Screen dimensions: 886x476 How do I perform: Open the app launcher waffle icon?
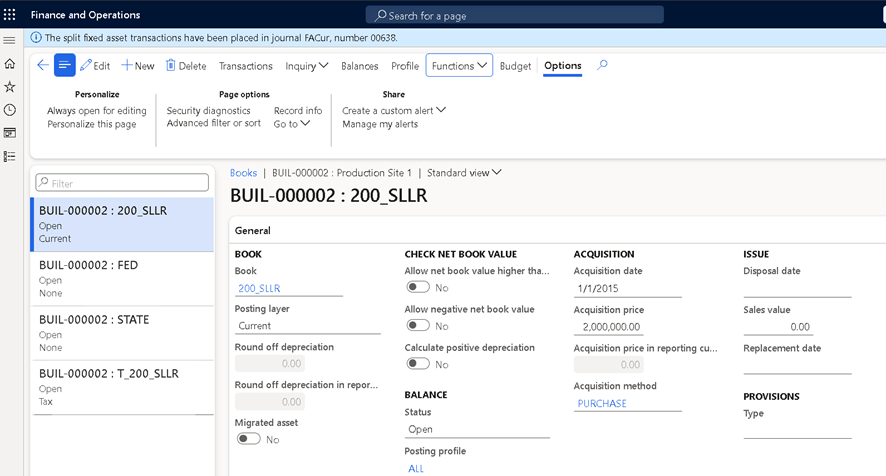pyautogui.click(x=10, y=15)
